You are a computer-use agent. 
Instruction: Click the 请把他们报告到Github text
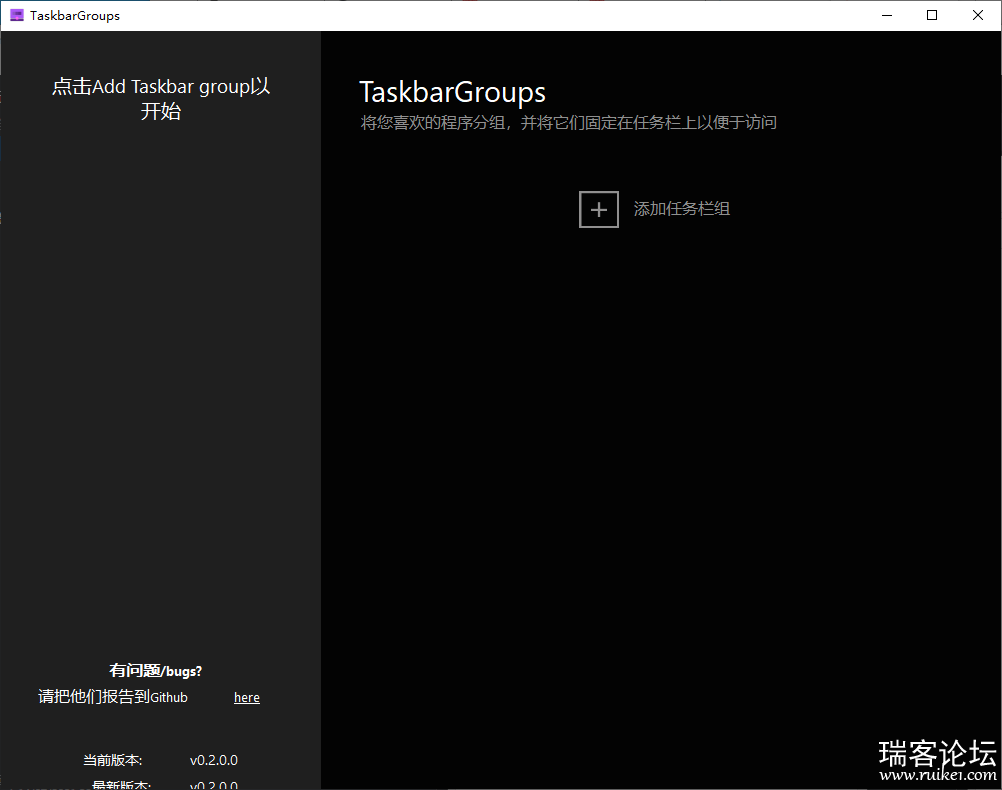[x=113, y=697]
